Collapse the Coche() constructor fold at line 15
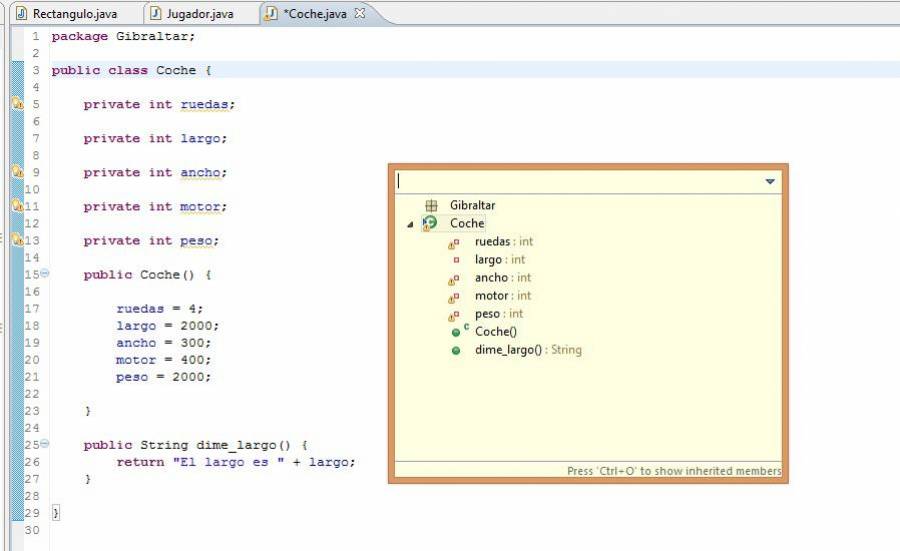 (44, 274)
